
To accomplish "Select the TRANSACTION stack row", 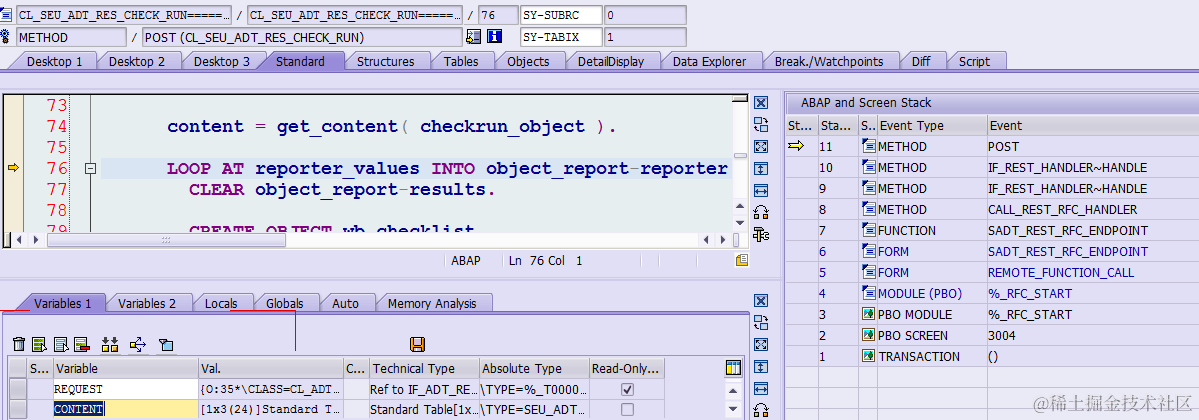I will [992, 357].
